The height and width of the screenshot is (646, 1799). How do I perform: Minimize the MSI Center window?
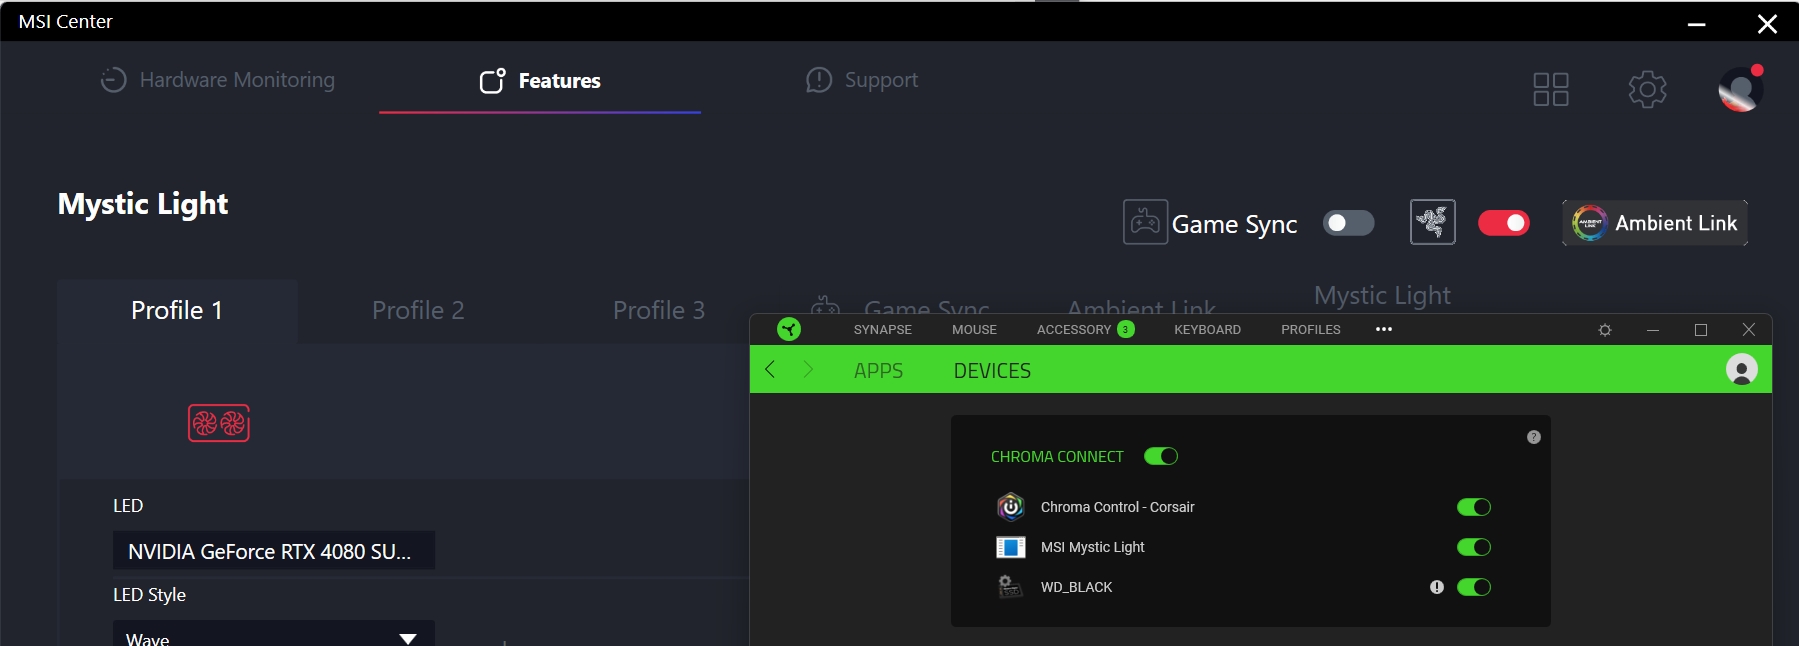tap(1697, 24)
